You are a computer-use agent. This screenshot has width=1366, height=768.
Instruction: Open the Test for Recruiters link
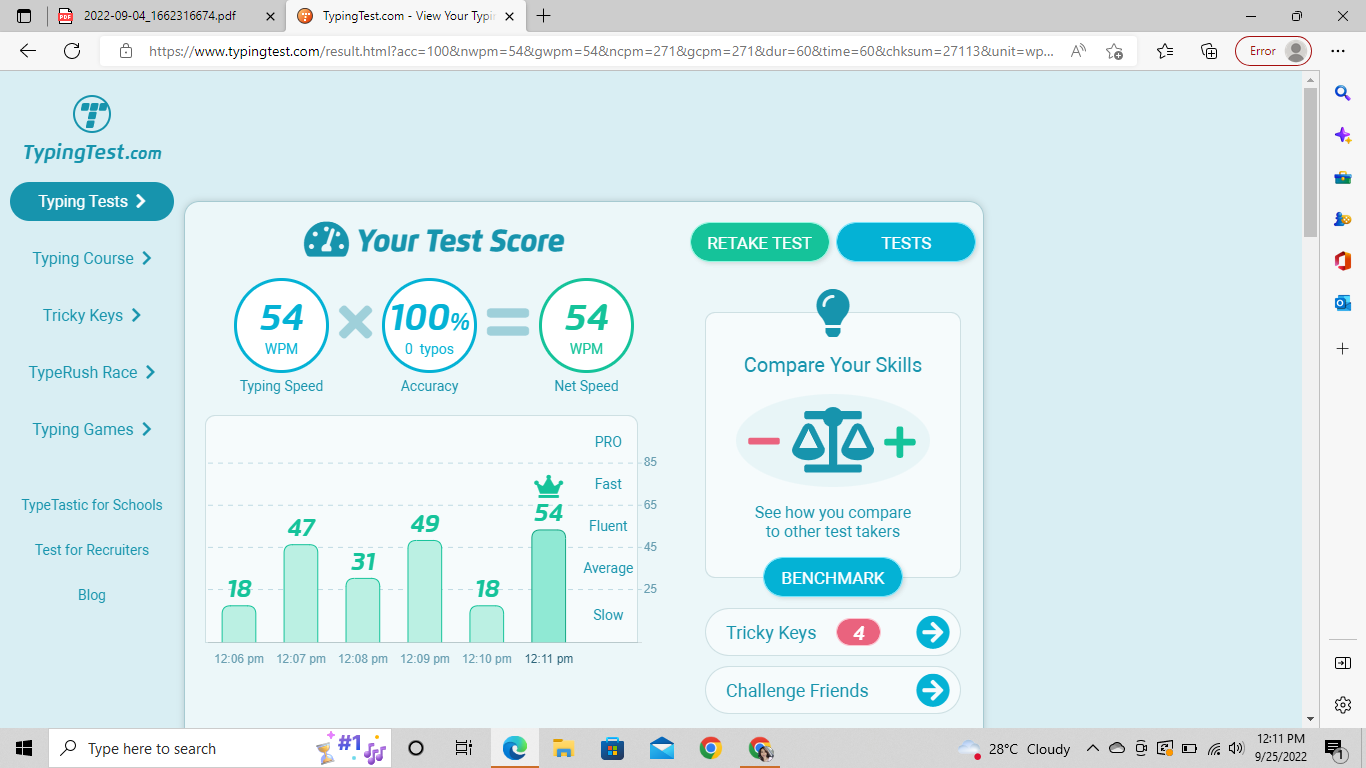(92, 550)
